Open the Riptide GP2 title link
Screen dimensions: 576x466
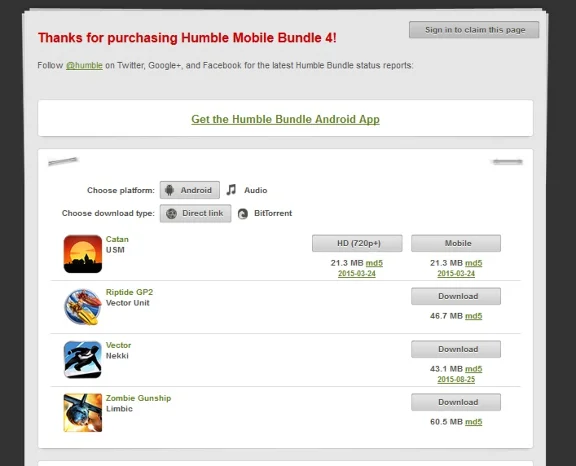[x=129, y=292]
